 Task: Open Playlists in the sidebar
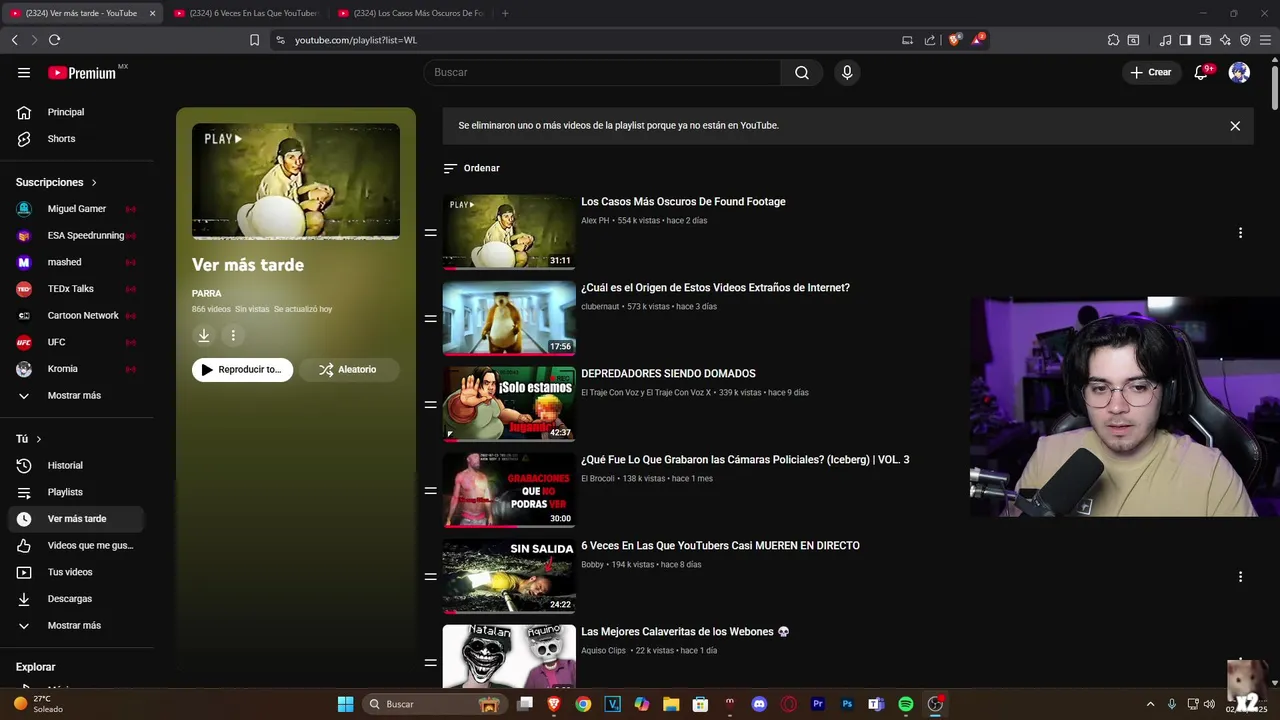click(76, 492)
